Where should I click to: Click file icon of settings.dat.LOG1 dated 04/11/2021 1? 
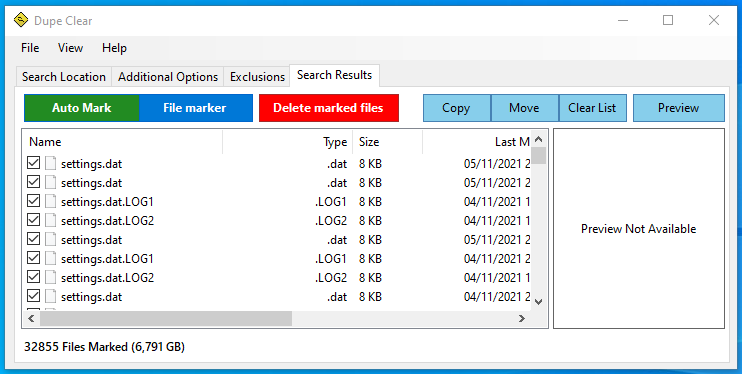[51, 202]
